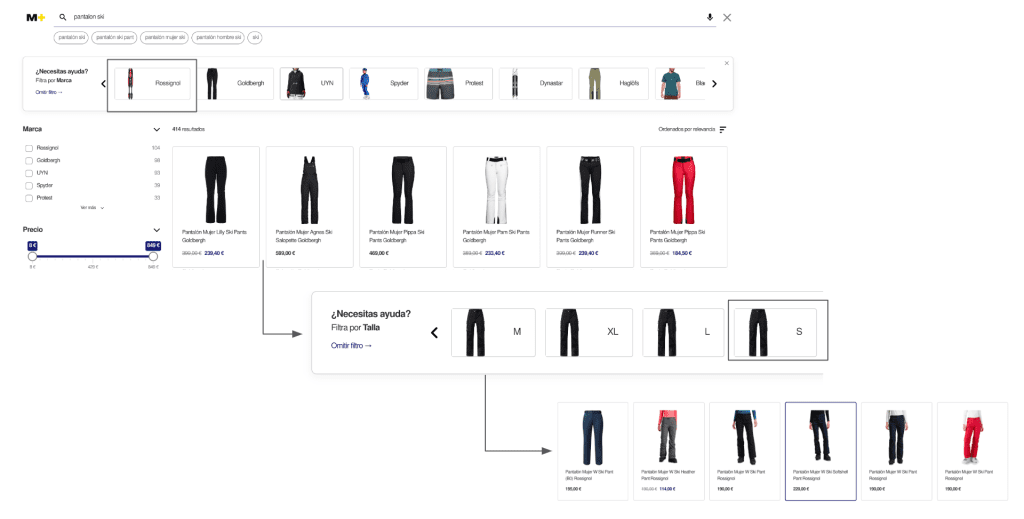Choose size S in Talla filter
The image size is (1024, 519).
(777, 331)
